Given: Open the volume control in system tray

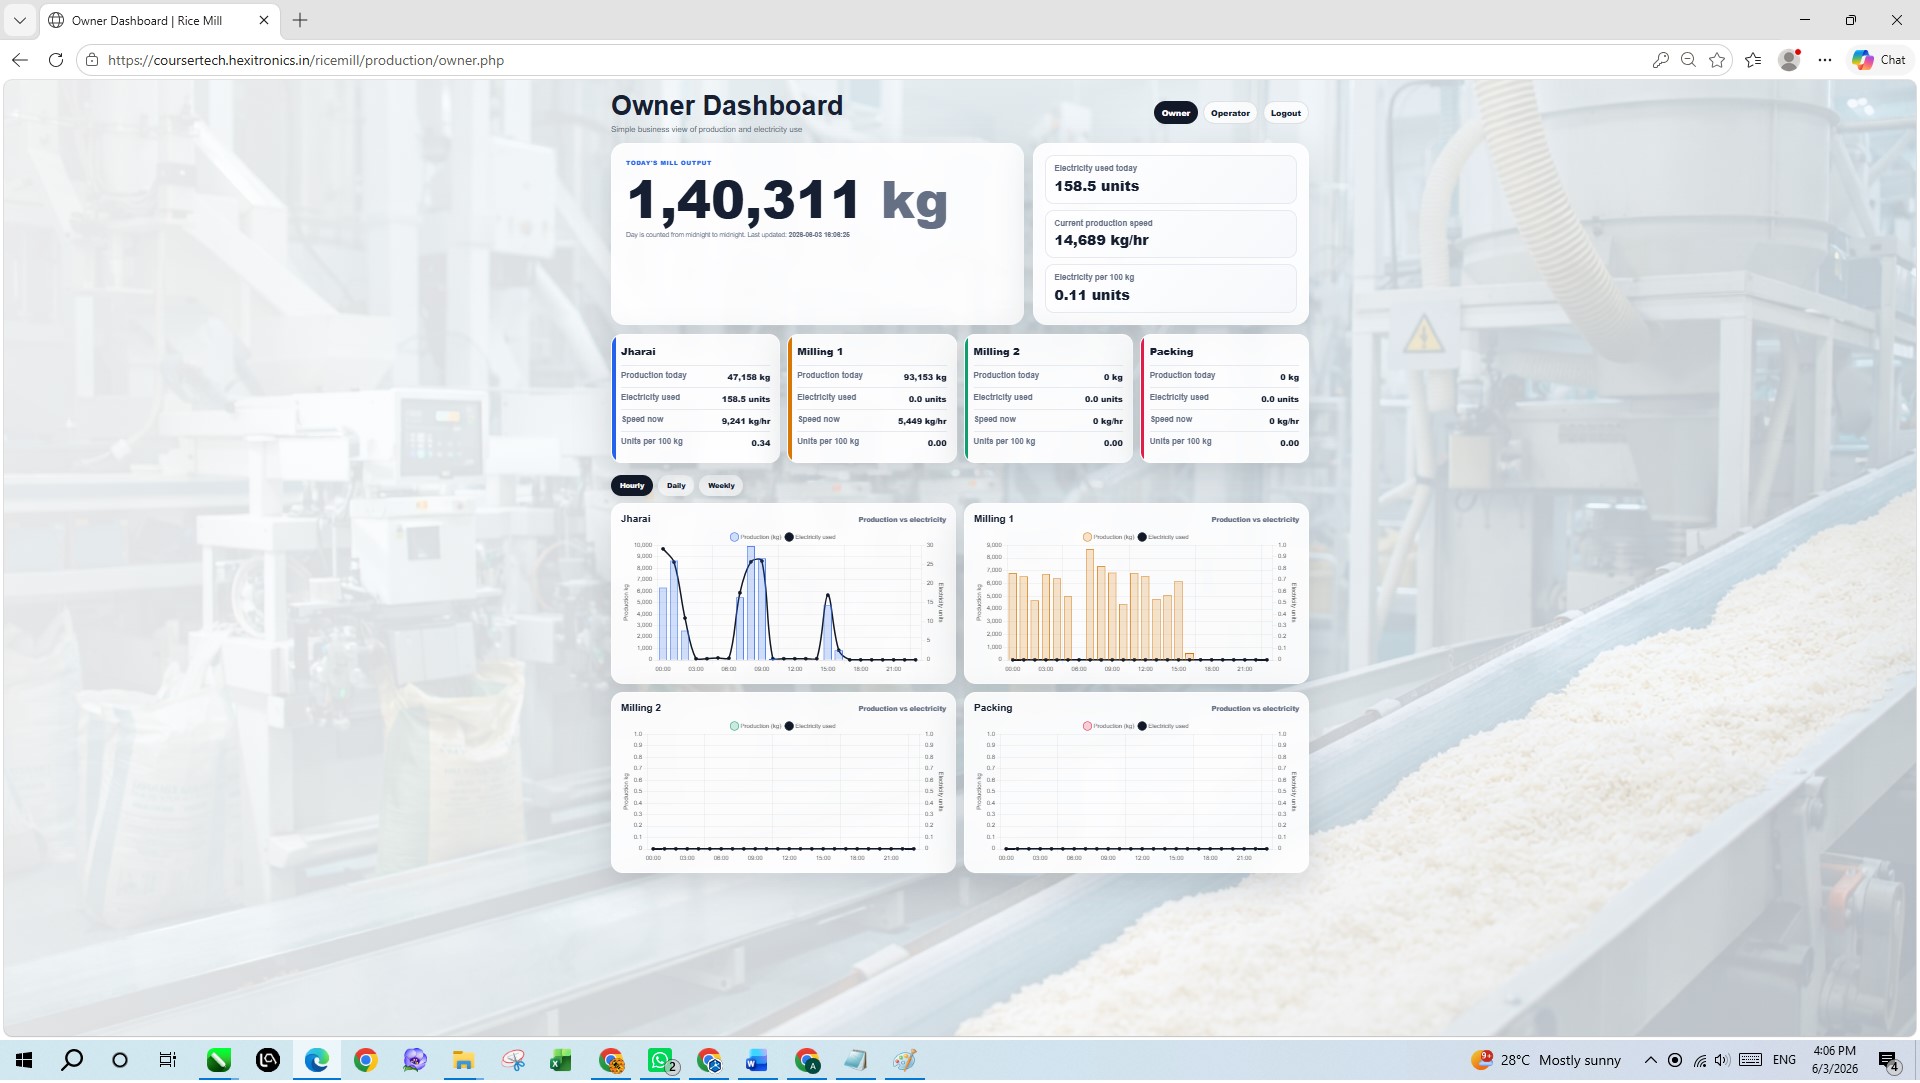Looking at the screenshot, I should [x=1722, y=1061].
